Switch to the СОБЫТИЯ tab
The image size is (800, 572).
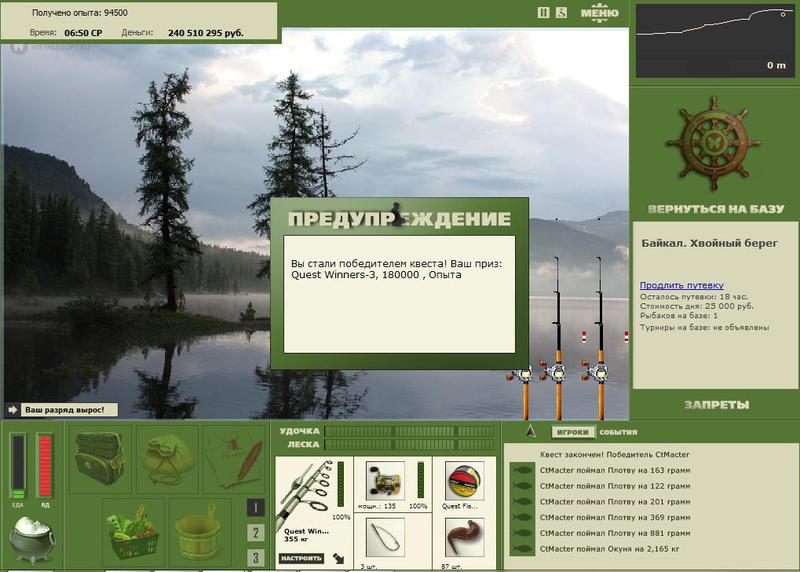point(618,432)
